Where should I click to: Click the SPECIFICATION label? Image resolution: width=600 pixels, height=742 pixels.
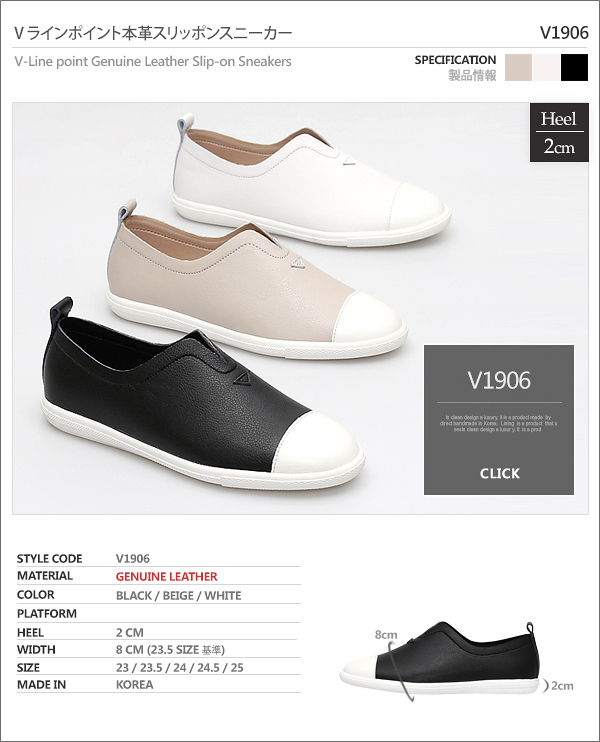click(x=455, y=60)
